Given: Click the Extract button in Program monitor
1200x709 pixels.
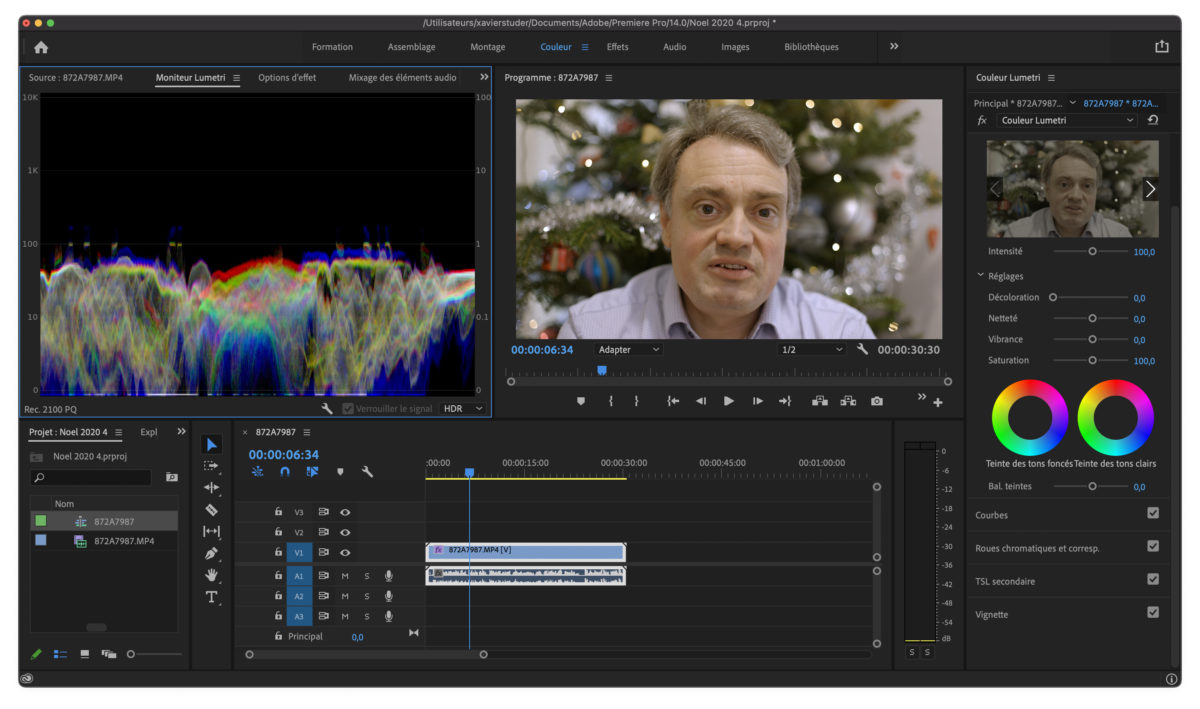Looking at the screenshot, I should 848,401.
